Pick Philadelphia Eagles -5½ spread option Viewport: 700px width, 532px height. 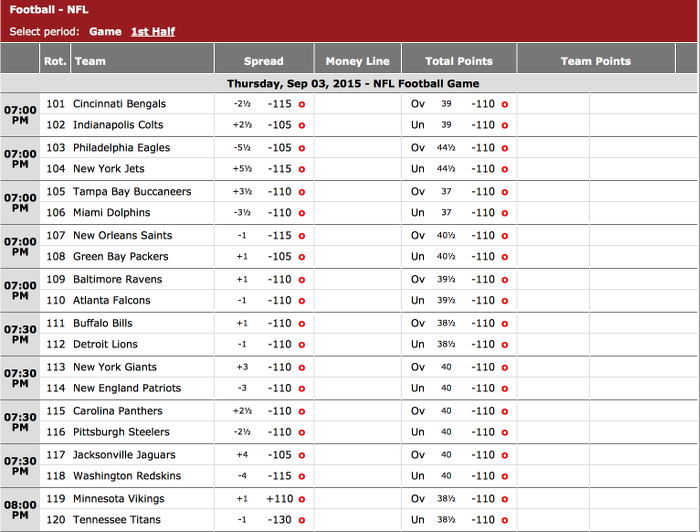(x=302, y=148)
